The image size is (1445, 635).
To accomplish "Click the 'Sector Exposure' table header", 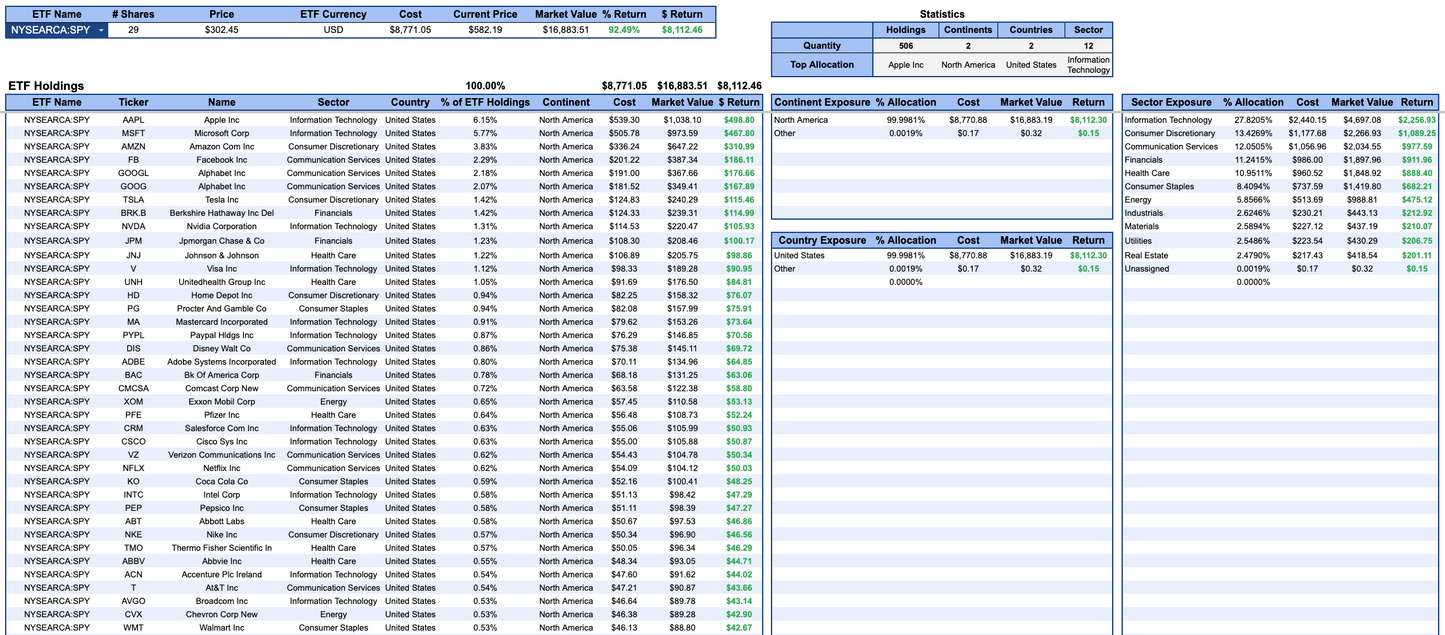I will coord(1171,102).
